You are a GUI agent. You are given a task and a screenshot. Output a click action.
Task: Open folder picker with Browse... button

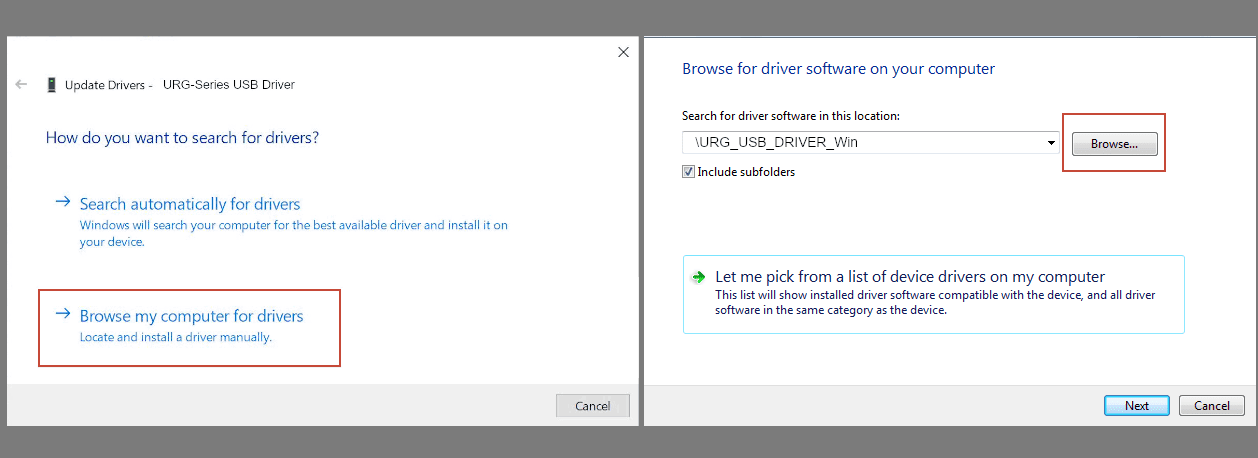coord(1114,144)
